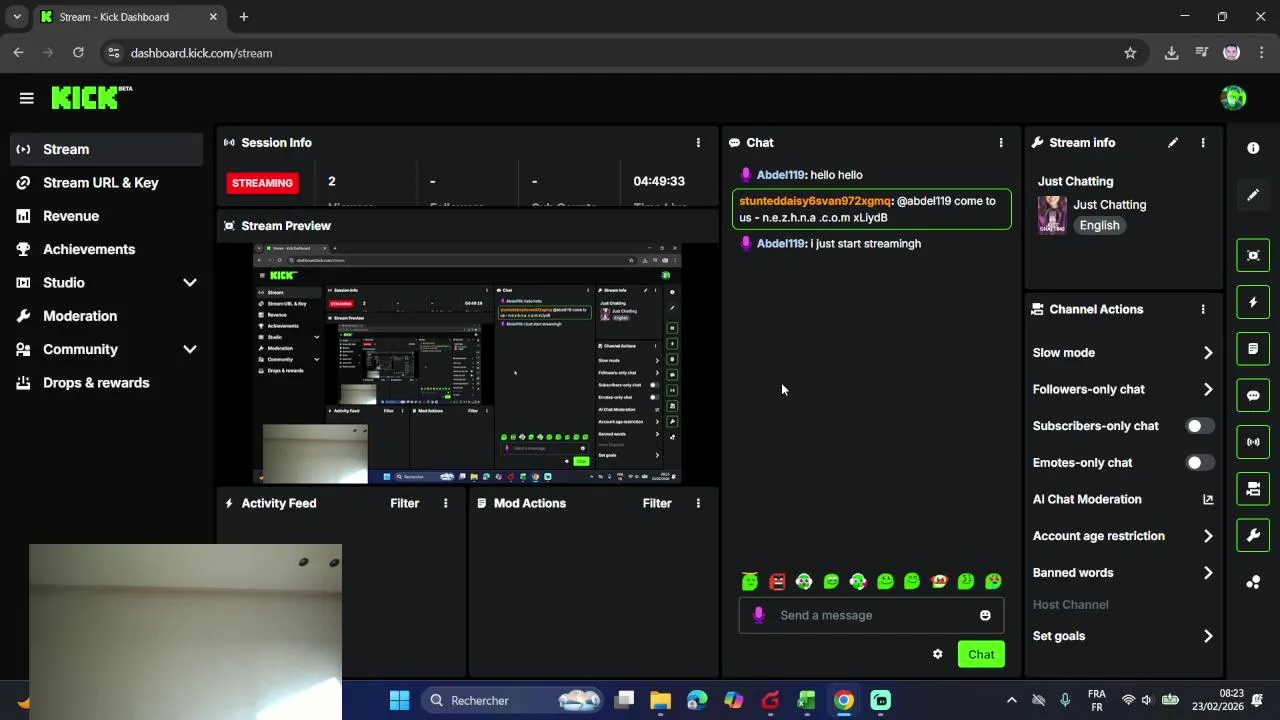Toggle Channel Actions widget icon in sidebar
Screen dimensions: 1280x720
pos(1253,489)
